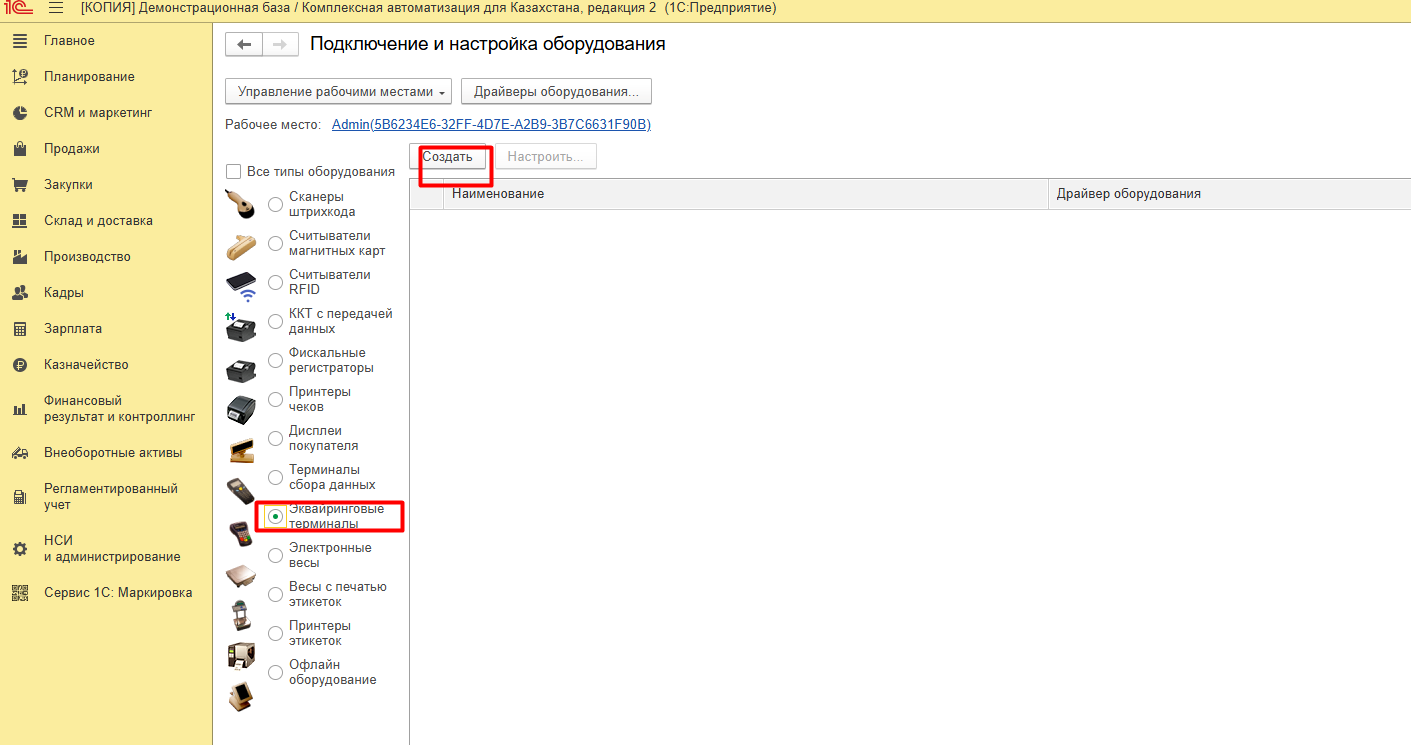Click the Закупки shopping cart icon
The image size is (1411, 745).
click(20, 185)
